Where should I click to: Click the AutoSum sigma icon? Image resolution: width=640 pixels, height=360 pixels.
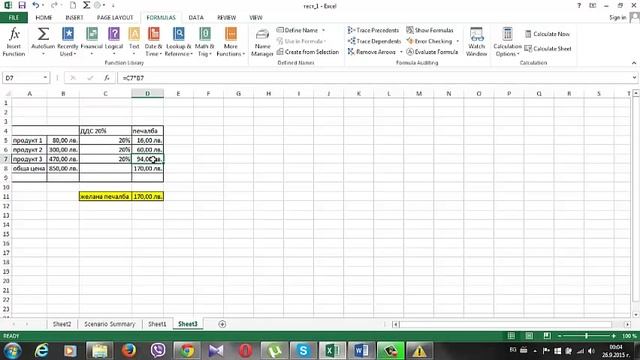click(43, 34)
